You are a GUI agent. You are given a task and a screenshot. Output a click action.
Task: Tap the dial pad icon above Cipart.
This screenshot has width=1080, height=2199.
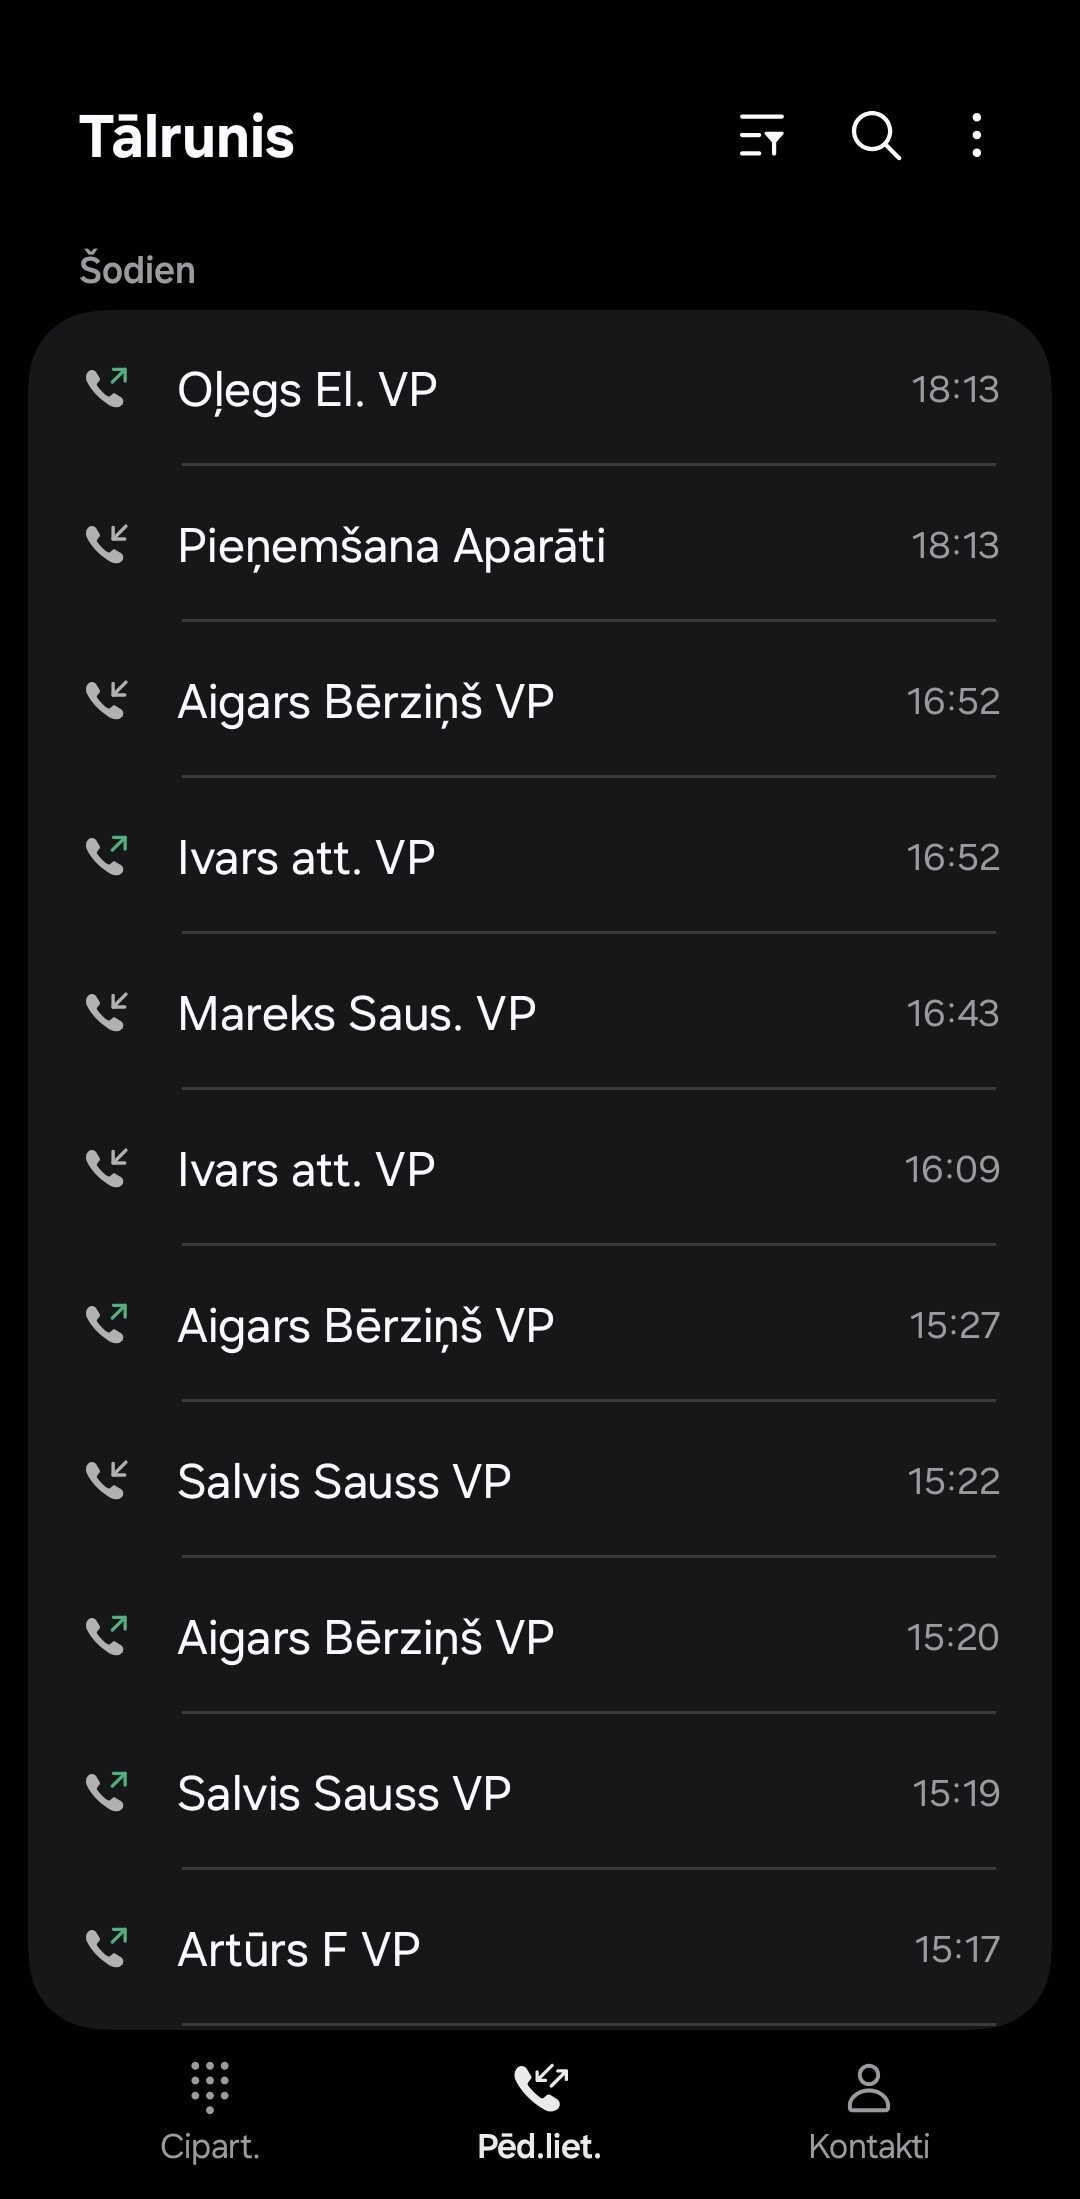210,2087
